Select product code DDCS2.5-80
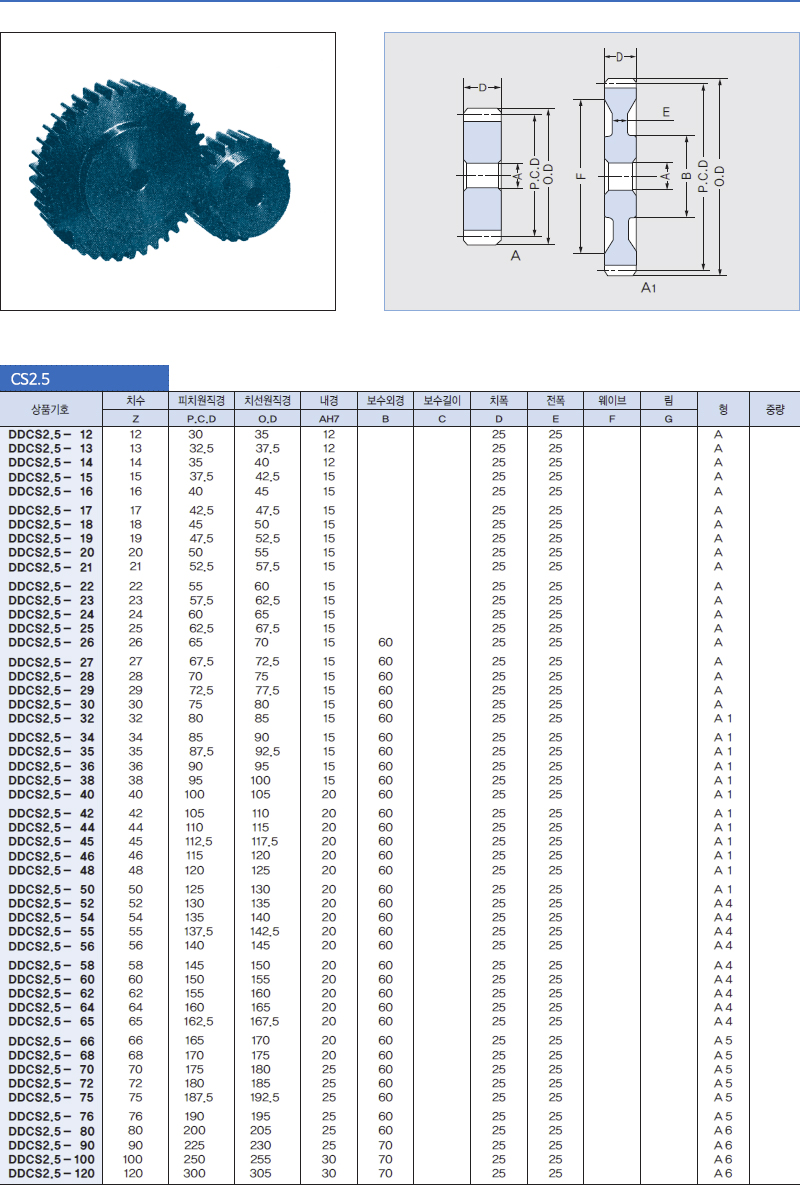Image resolution: width=800 pixels, height=1200 pixels. (50, 1130)
